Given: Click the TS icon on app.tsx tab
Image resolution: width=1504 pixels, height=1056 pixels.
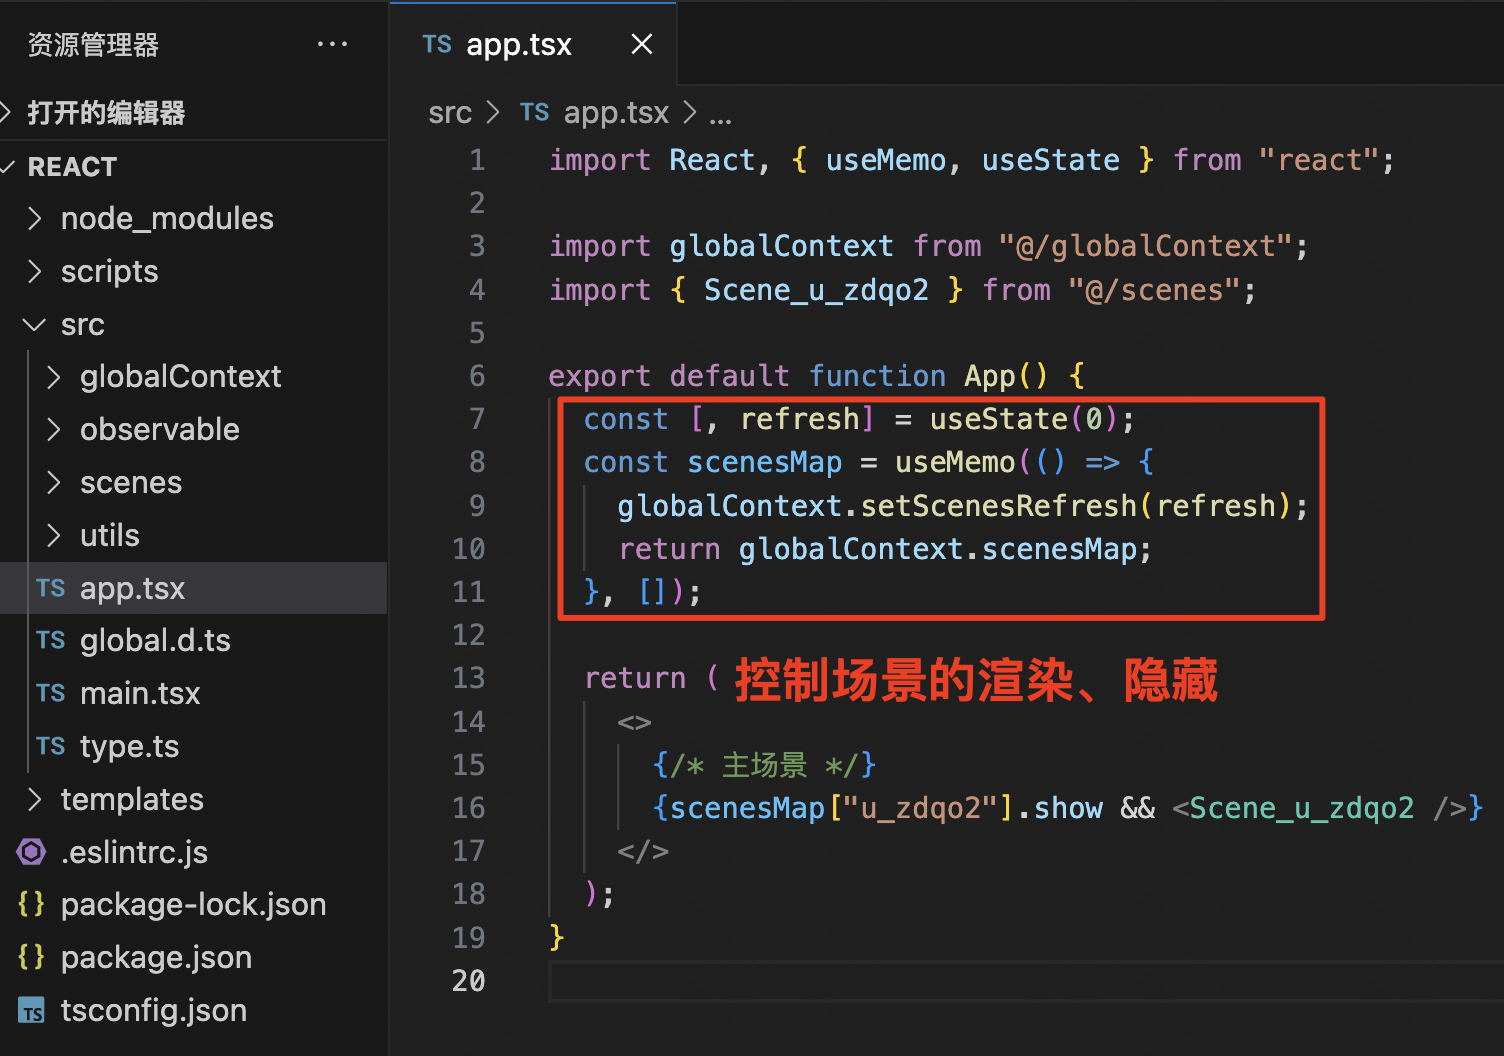Looking at the screenshot, I should click(x=437, y=44).
